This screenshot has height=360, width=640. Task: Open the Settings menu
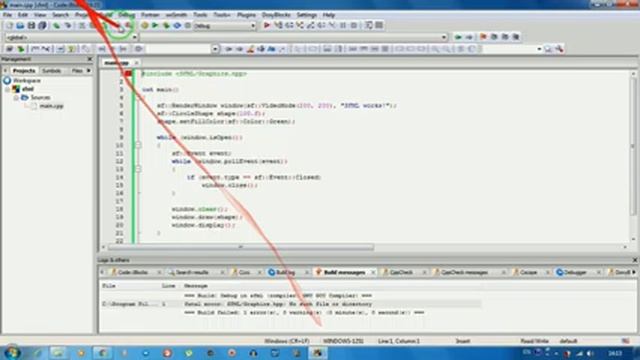coord(307,15)
